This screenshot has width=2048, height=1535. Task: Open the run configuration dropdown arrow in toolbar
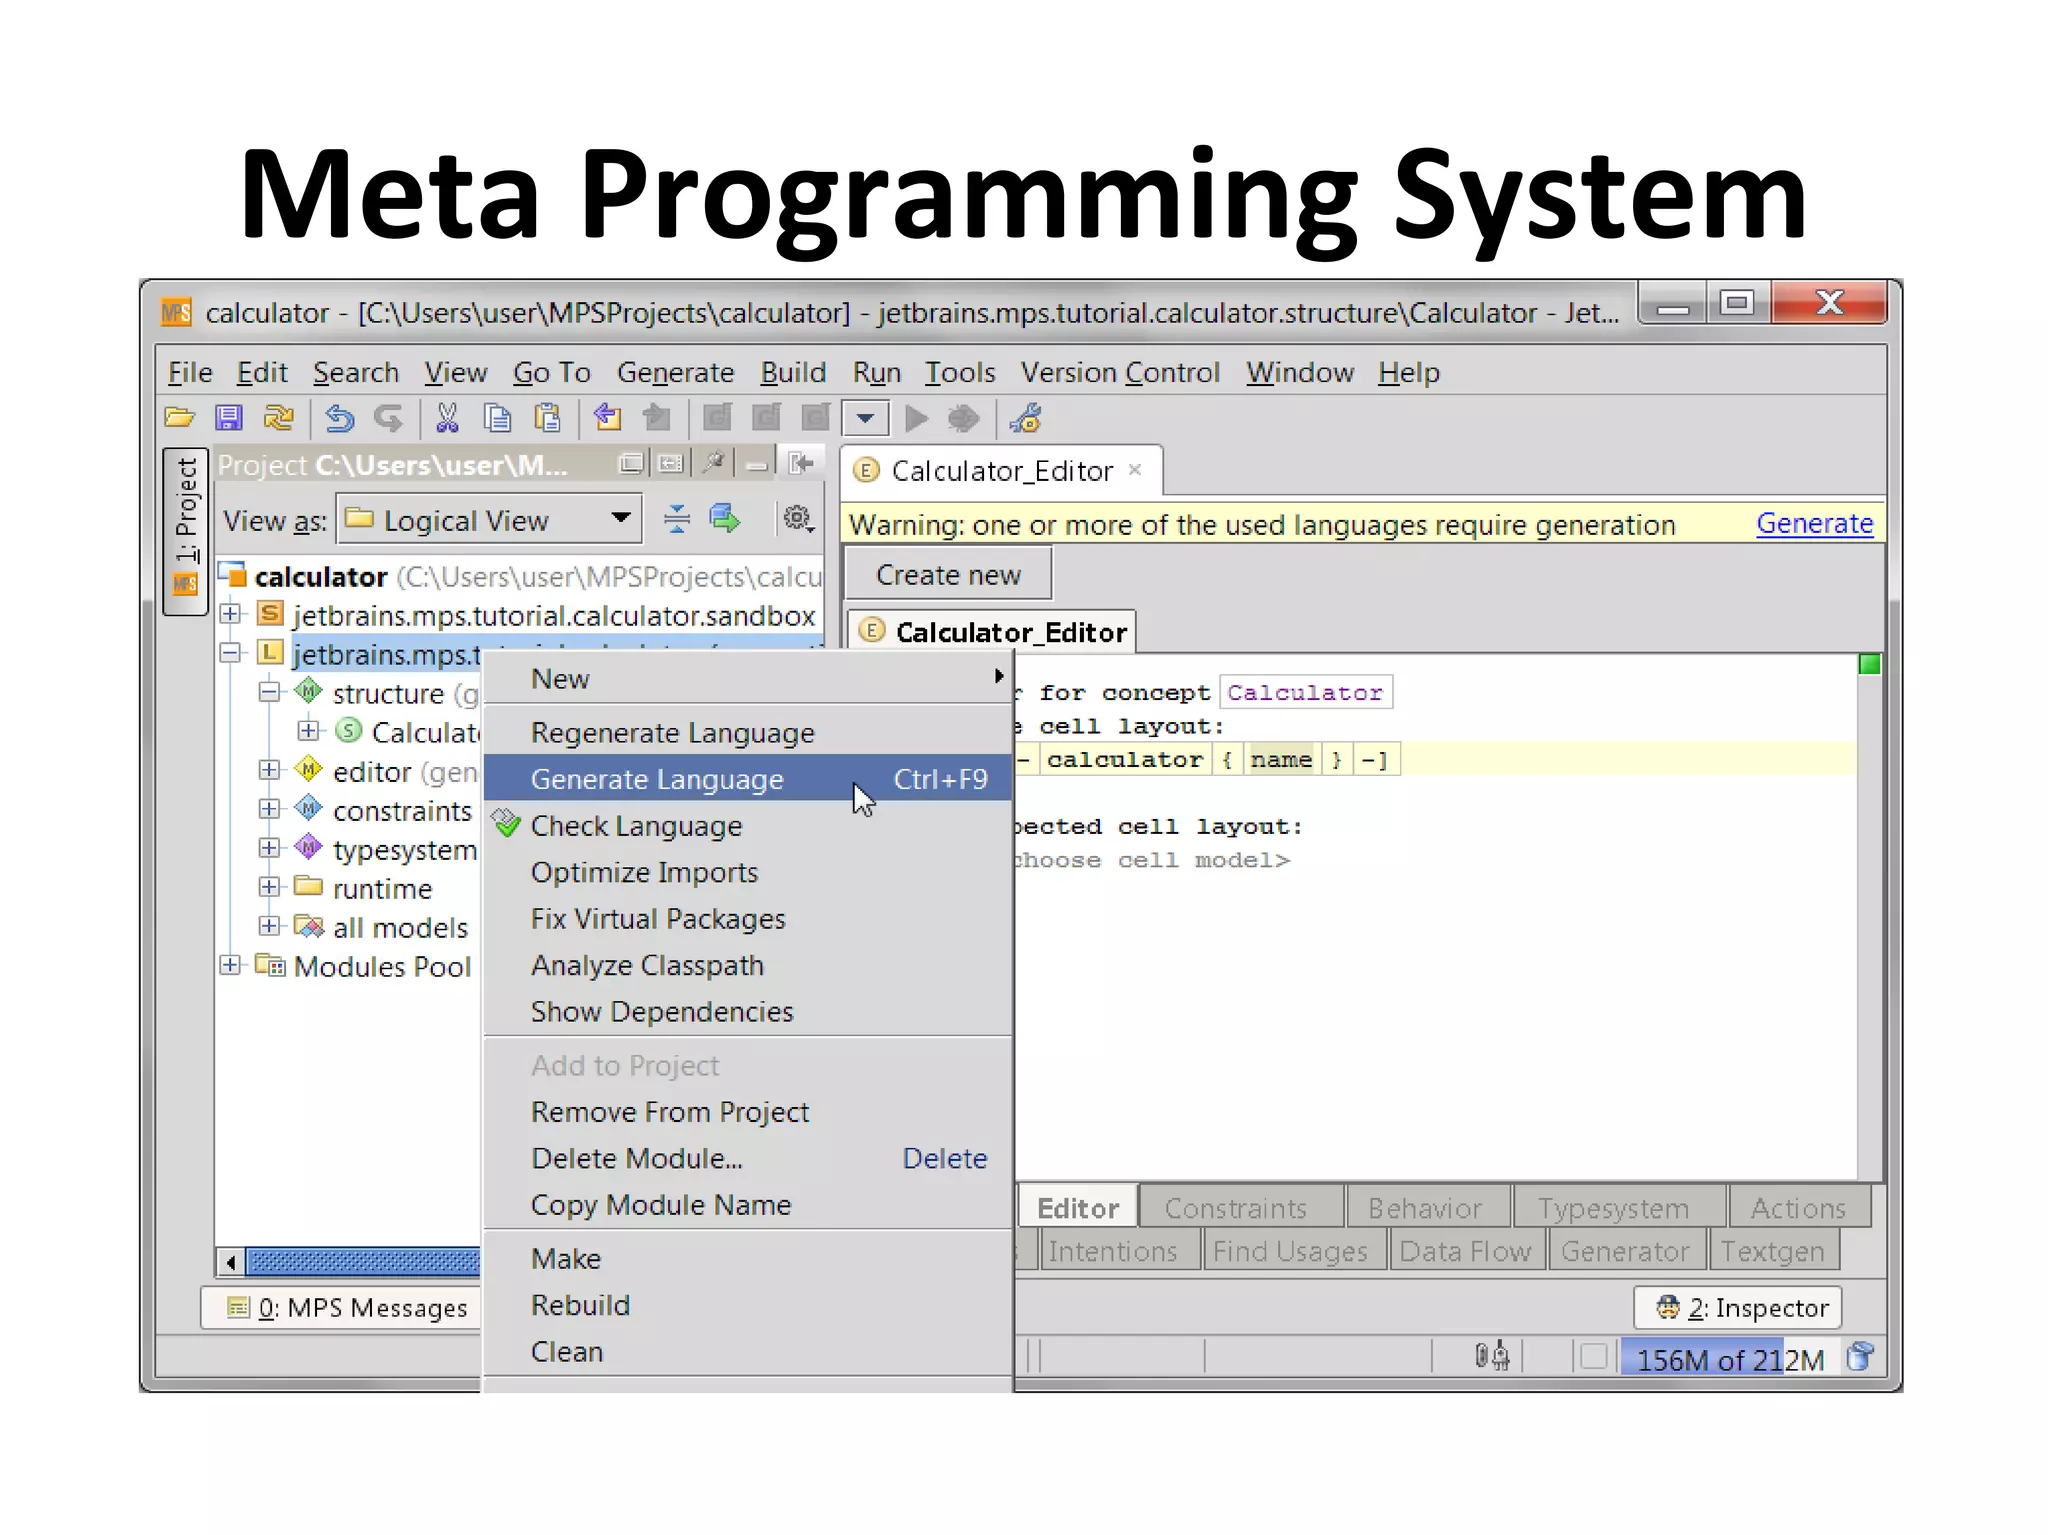click(x=866, y=418)
